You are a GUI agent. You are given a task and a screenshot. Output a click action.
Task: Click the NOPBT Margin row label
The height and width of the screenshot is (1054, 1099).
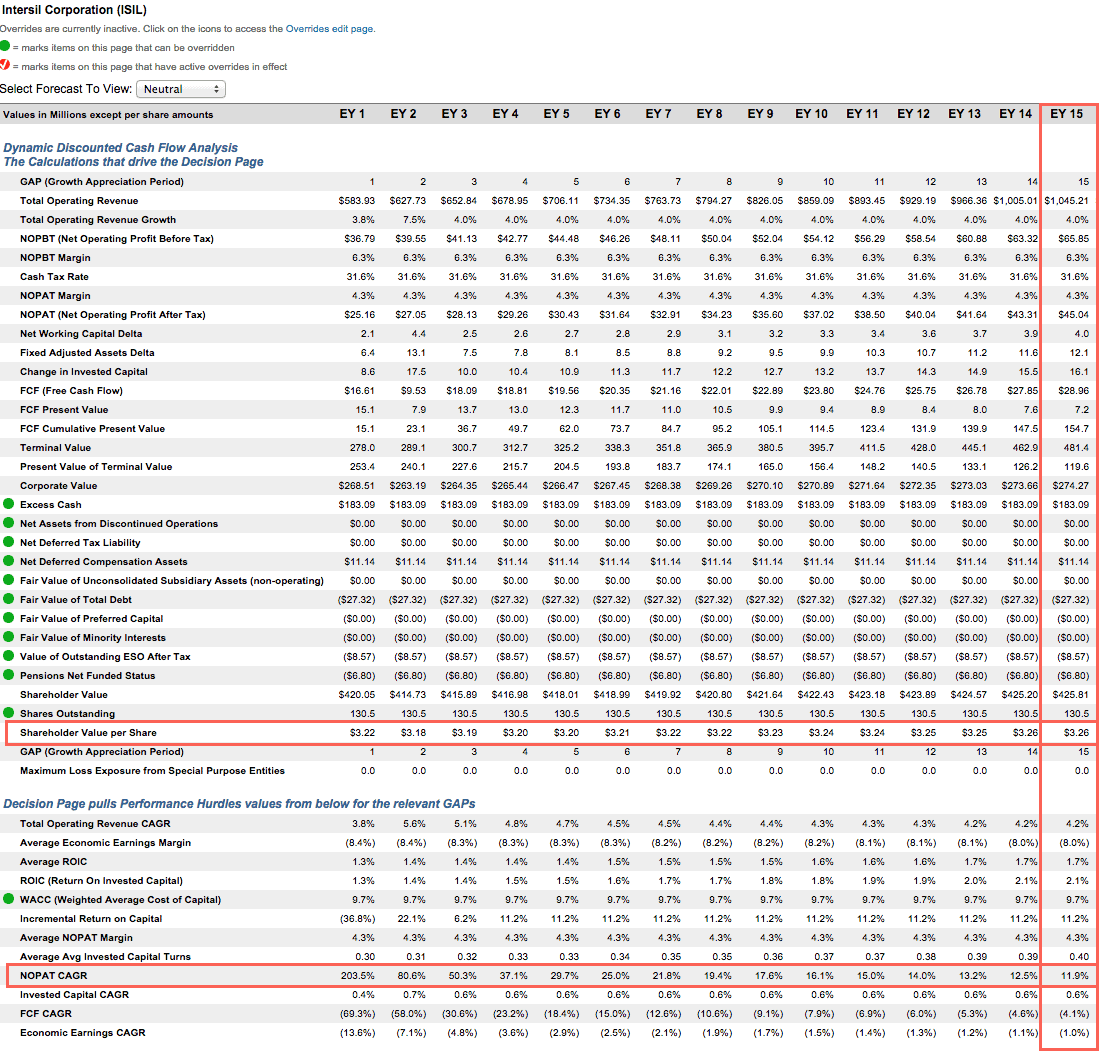pyautogui.click(x=55, y=258)
